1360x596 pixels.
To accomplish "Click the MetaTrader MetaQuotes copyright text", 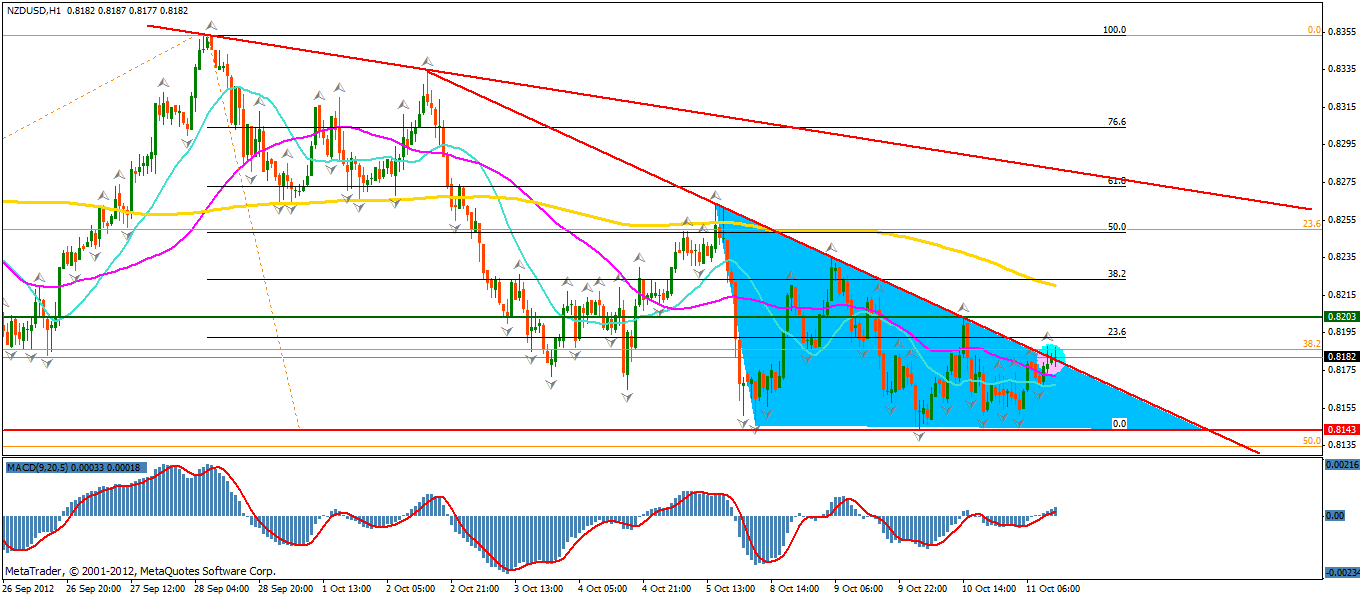I will pos(140,571).
